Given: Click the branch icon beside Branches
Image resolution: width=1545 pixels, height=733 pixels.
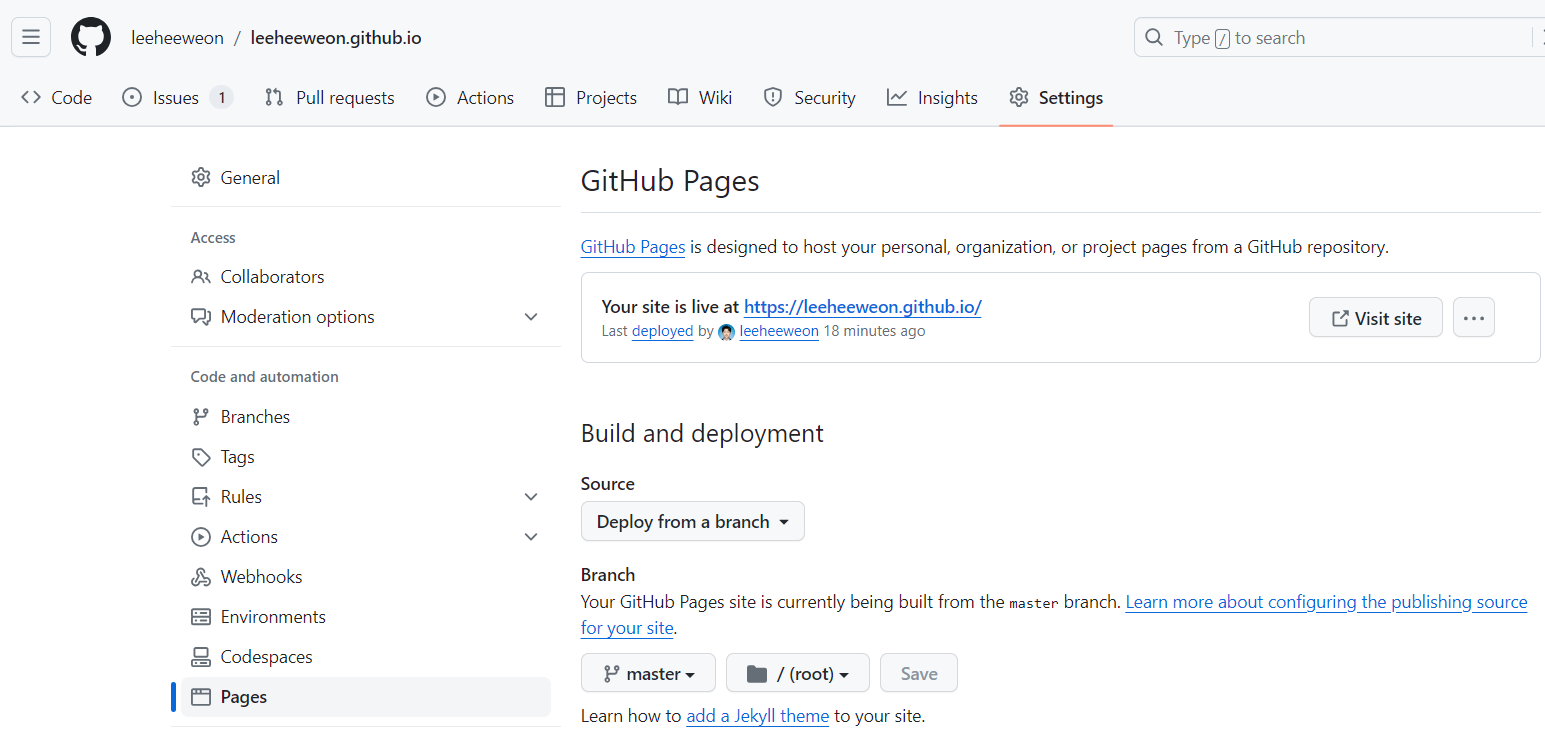Looking at the screenshot, I should 201,417.
